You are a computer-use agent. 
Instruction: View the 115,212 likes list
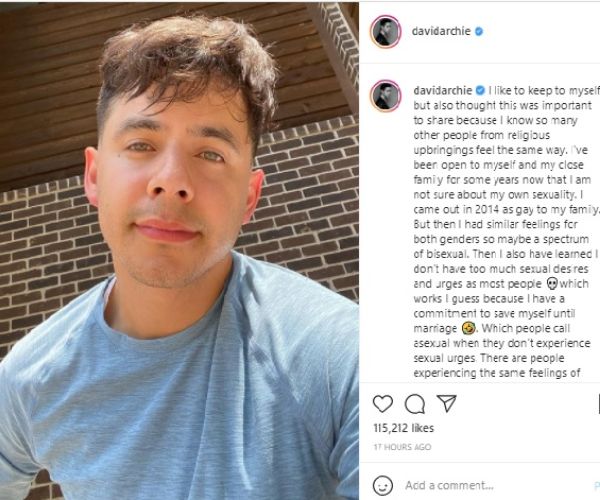(404, 428)
